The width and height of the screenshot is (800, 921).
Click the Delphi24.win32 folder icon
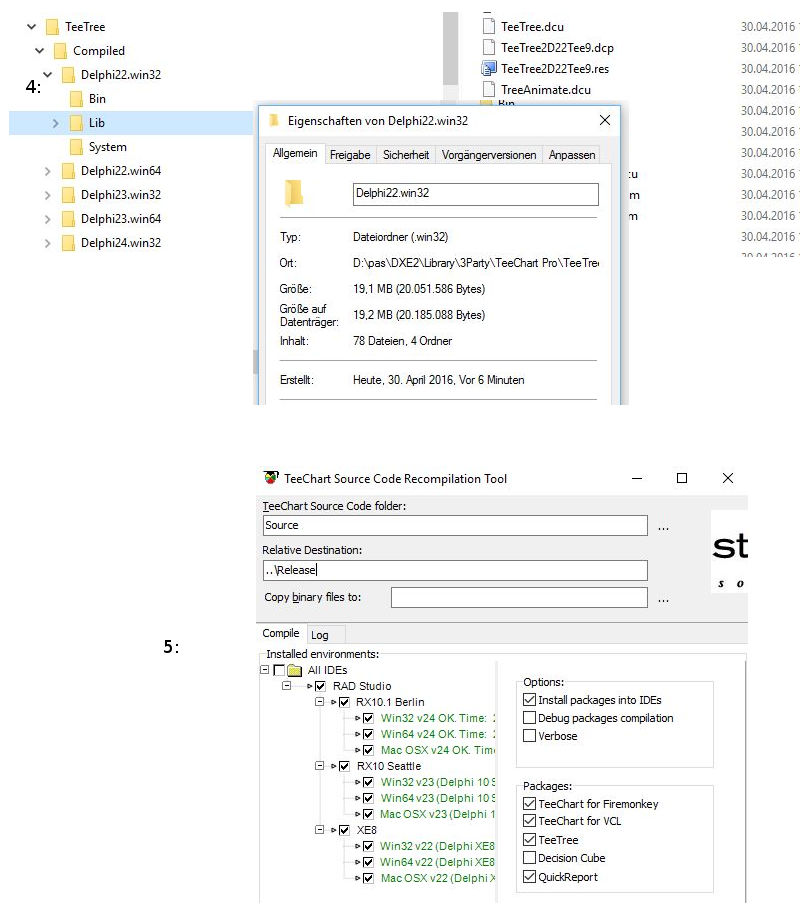tap(68, 244)
